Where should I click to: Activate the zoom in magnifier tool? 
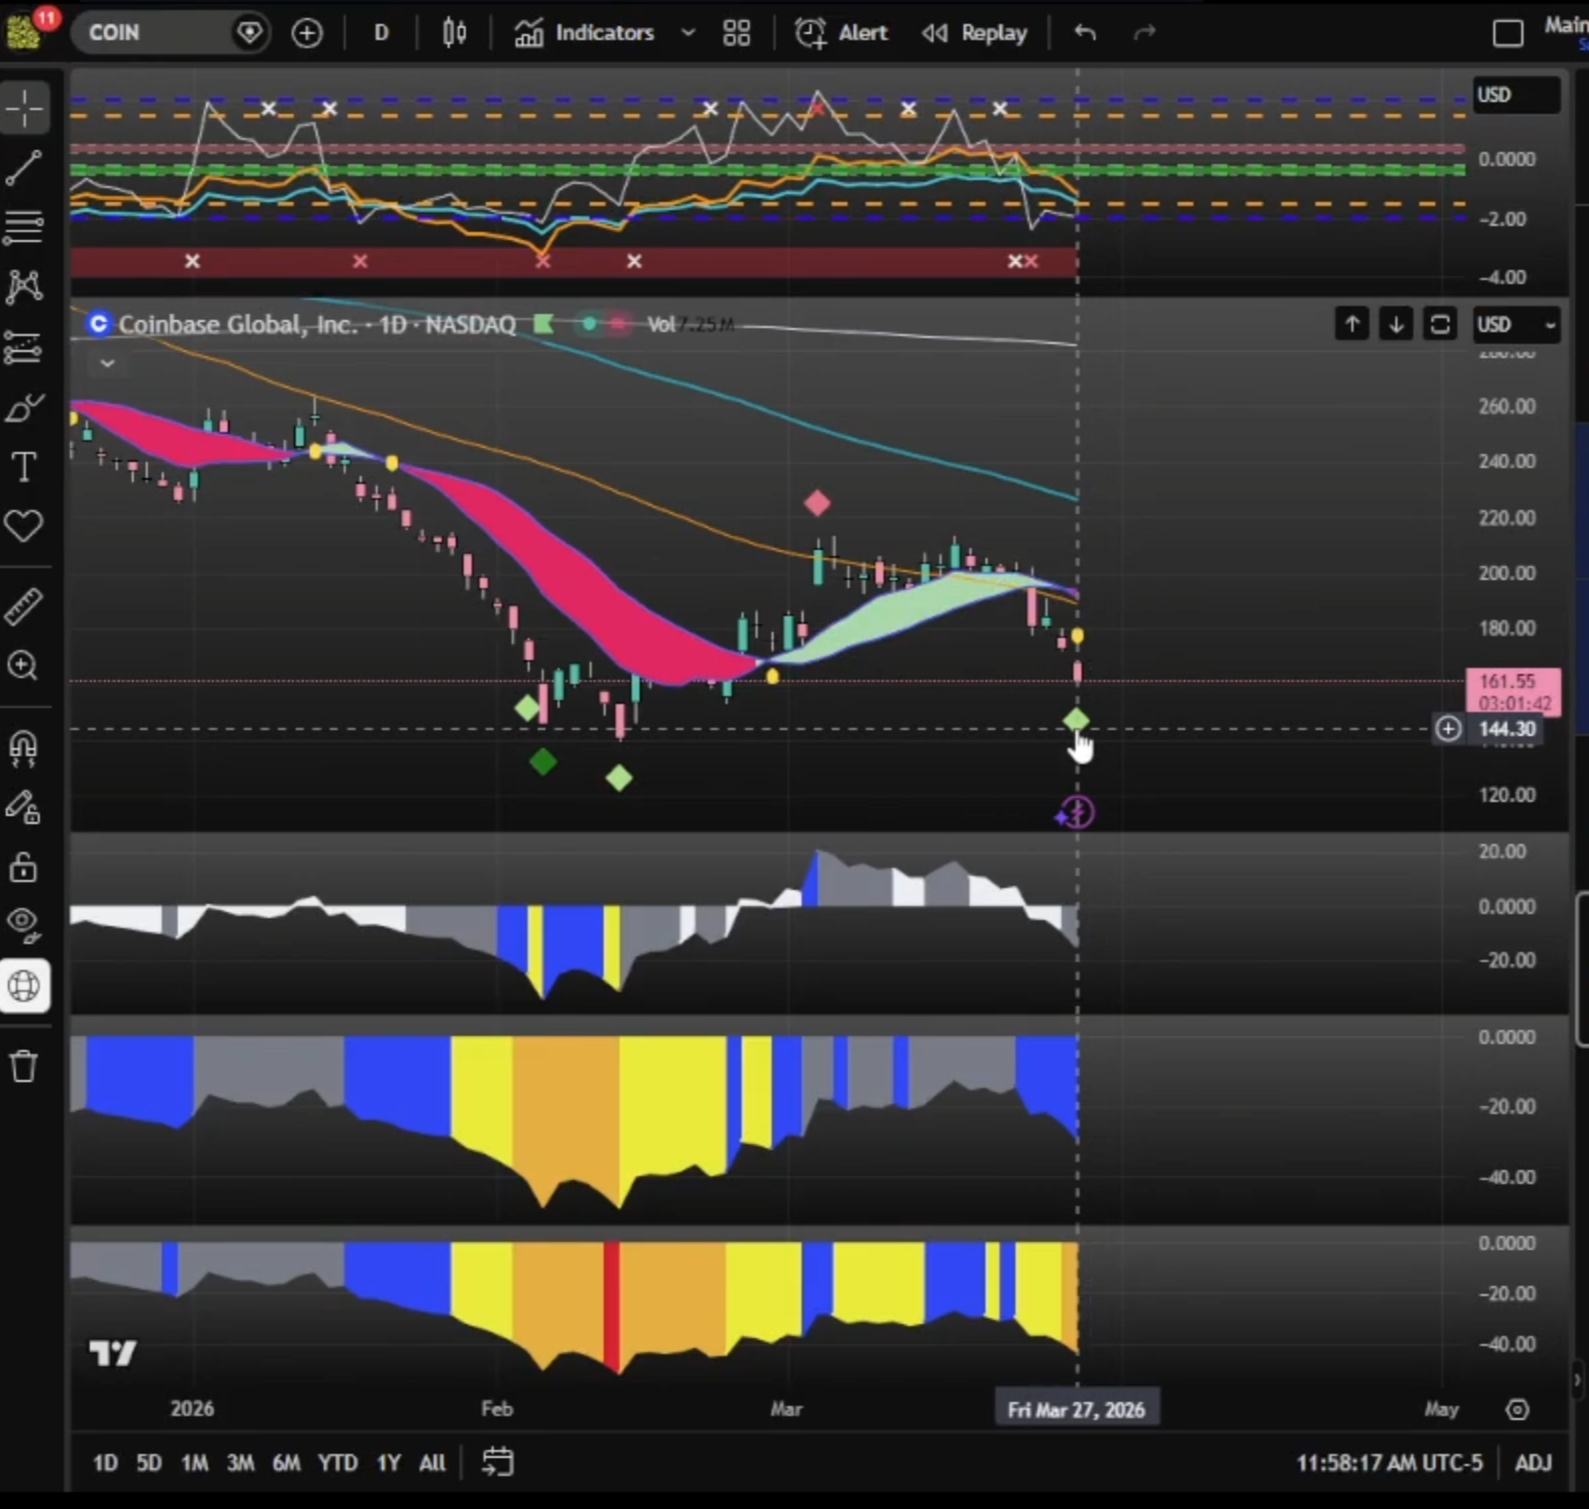click(x=24, y=666)
